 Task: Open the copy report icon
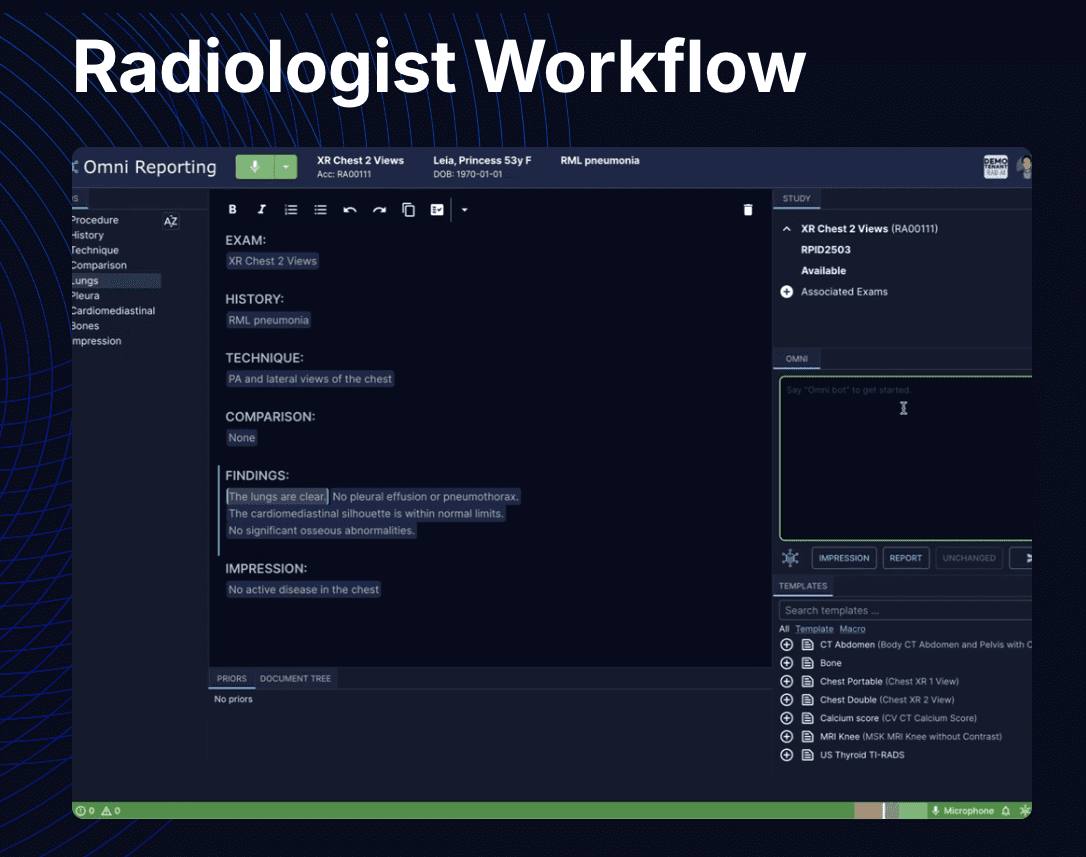pyautogui.click(x=408, y=209)
